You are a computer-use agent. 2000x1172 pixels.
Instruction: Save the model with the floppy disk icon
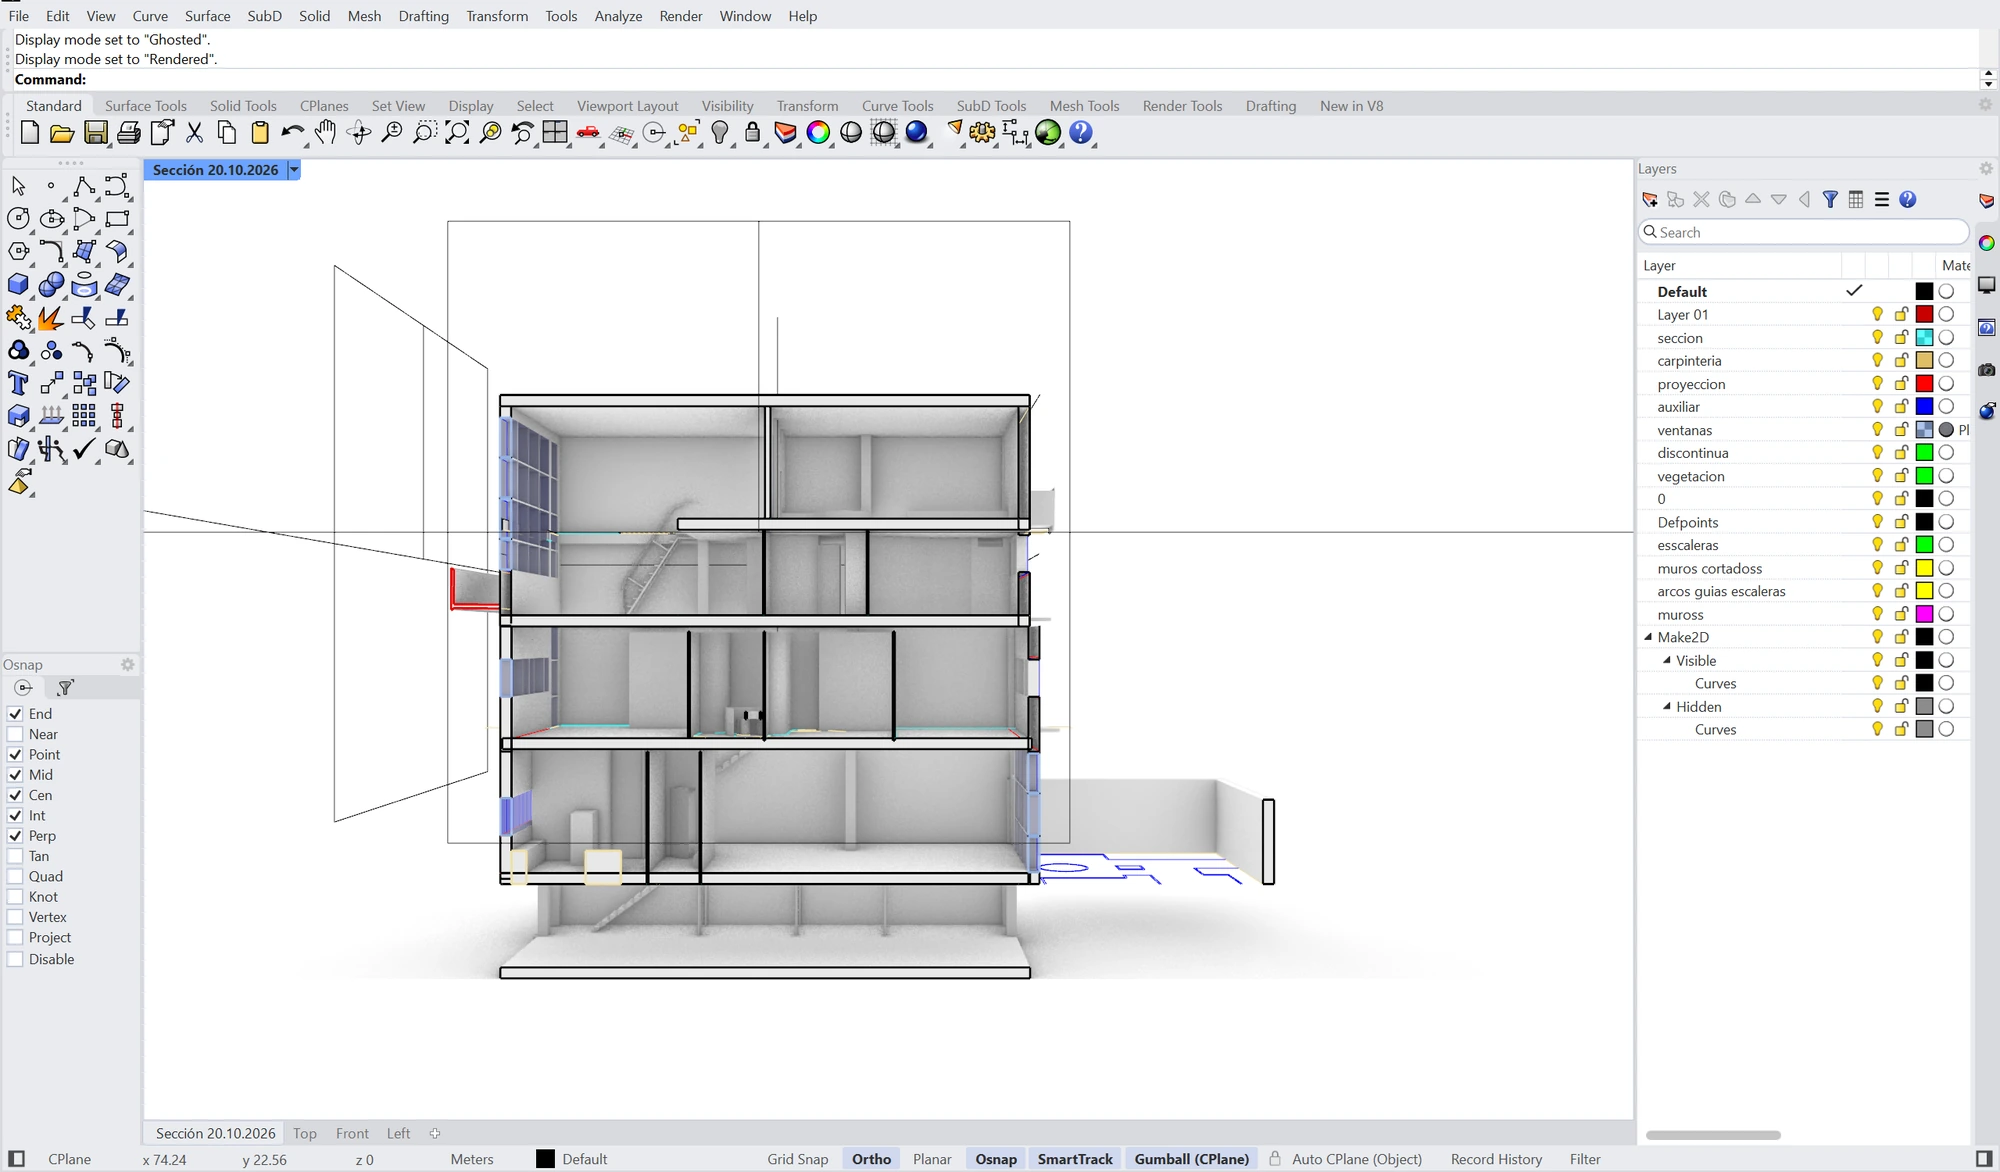coord(95,133)
